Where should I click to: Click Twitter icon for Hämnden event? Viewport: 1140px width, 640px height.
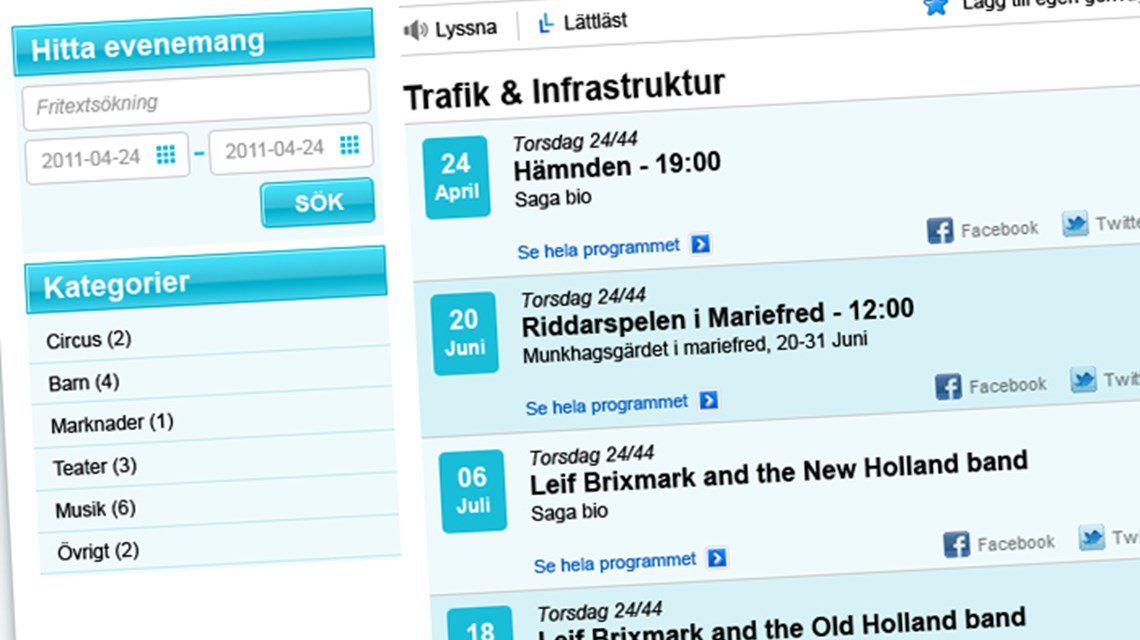point(1075,225)
